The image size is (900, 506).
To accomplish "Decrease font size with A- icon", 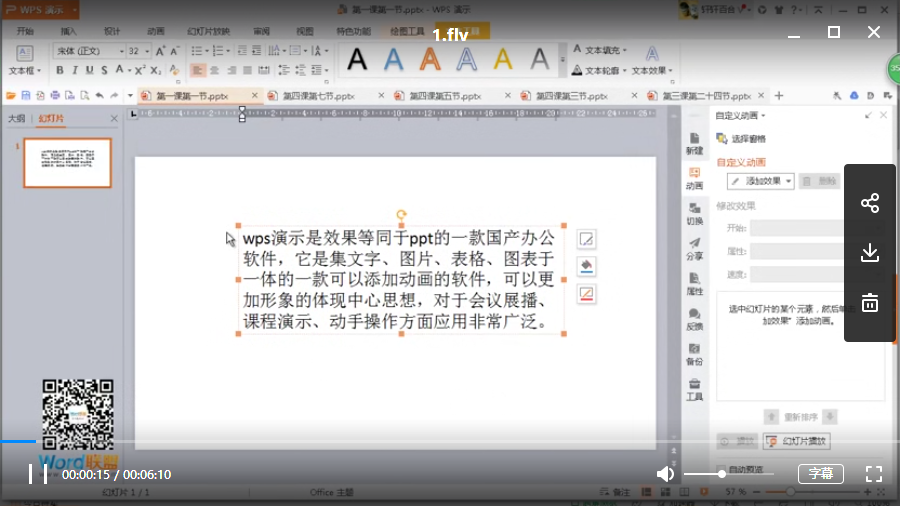I will click(175, 51).
